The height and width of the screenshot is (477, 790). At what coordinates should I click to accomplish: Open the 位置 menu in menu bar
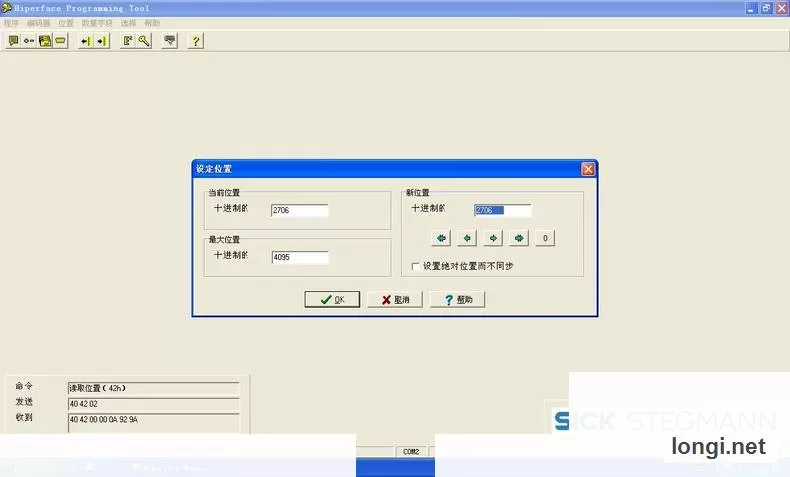[65, 23]
